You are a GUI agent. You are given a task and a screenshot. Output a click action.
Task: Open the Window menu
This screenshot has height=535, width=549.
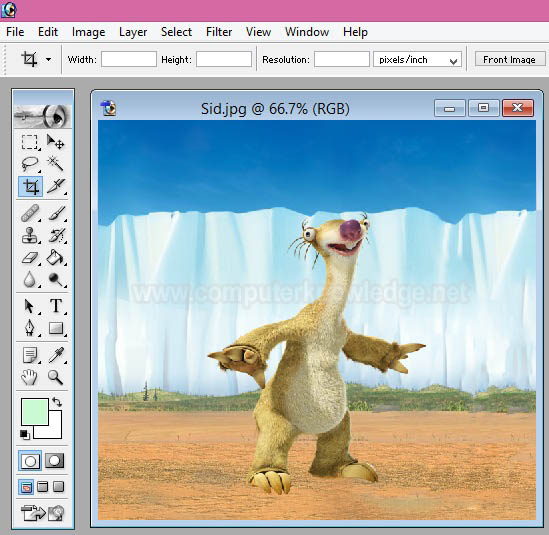click(307, 32)
